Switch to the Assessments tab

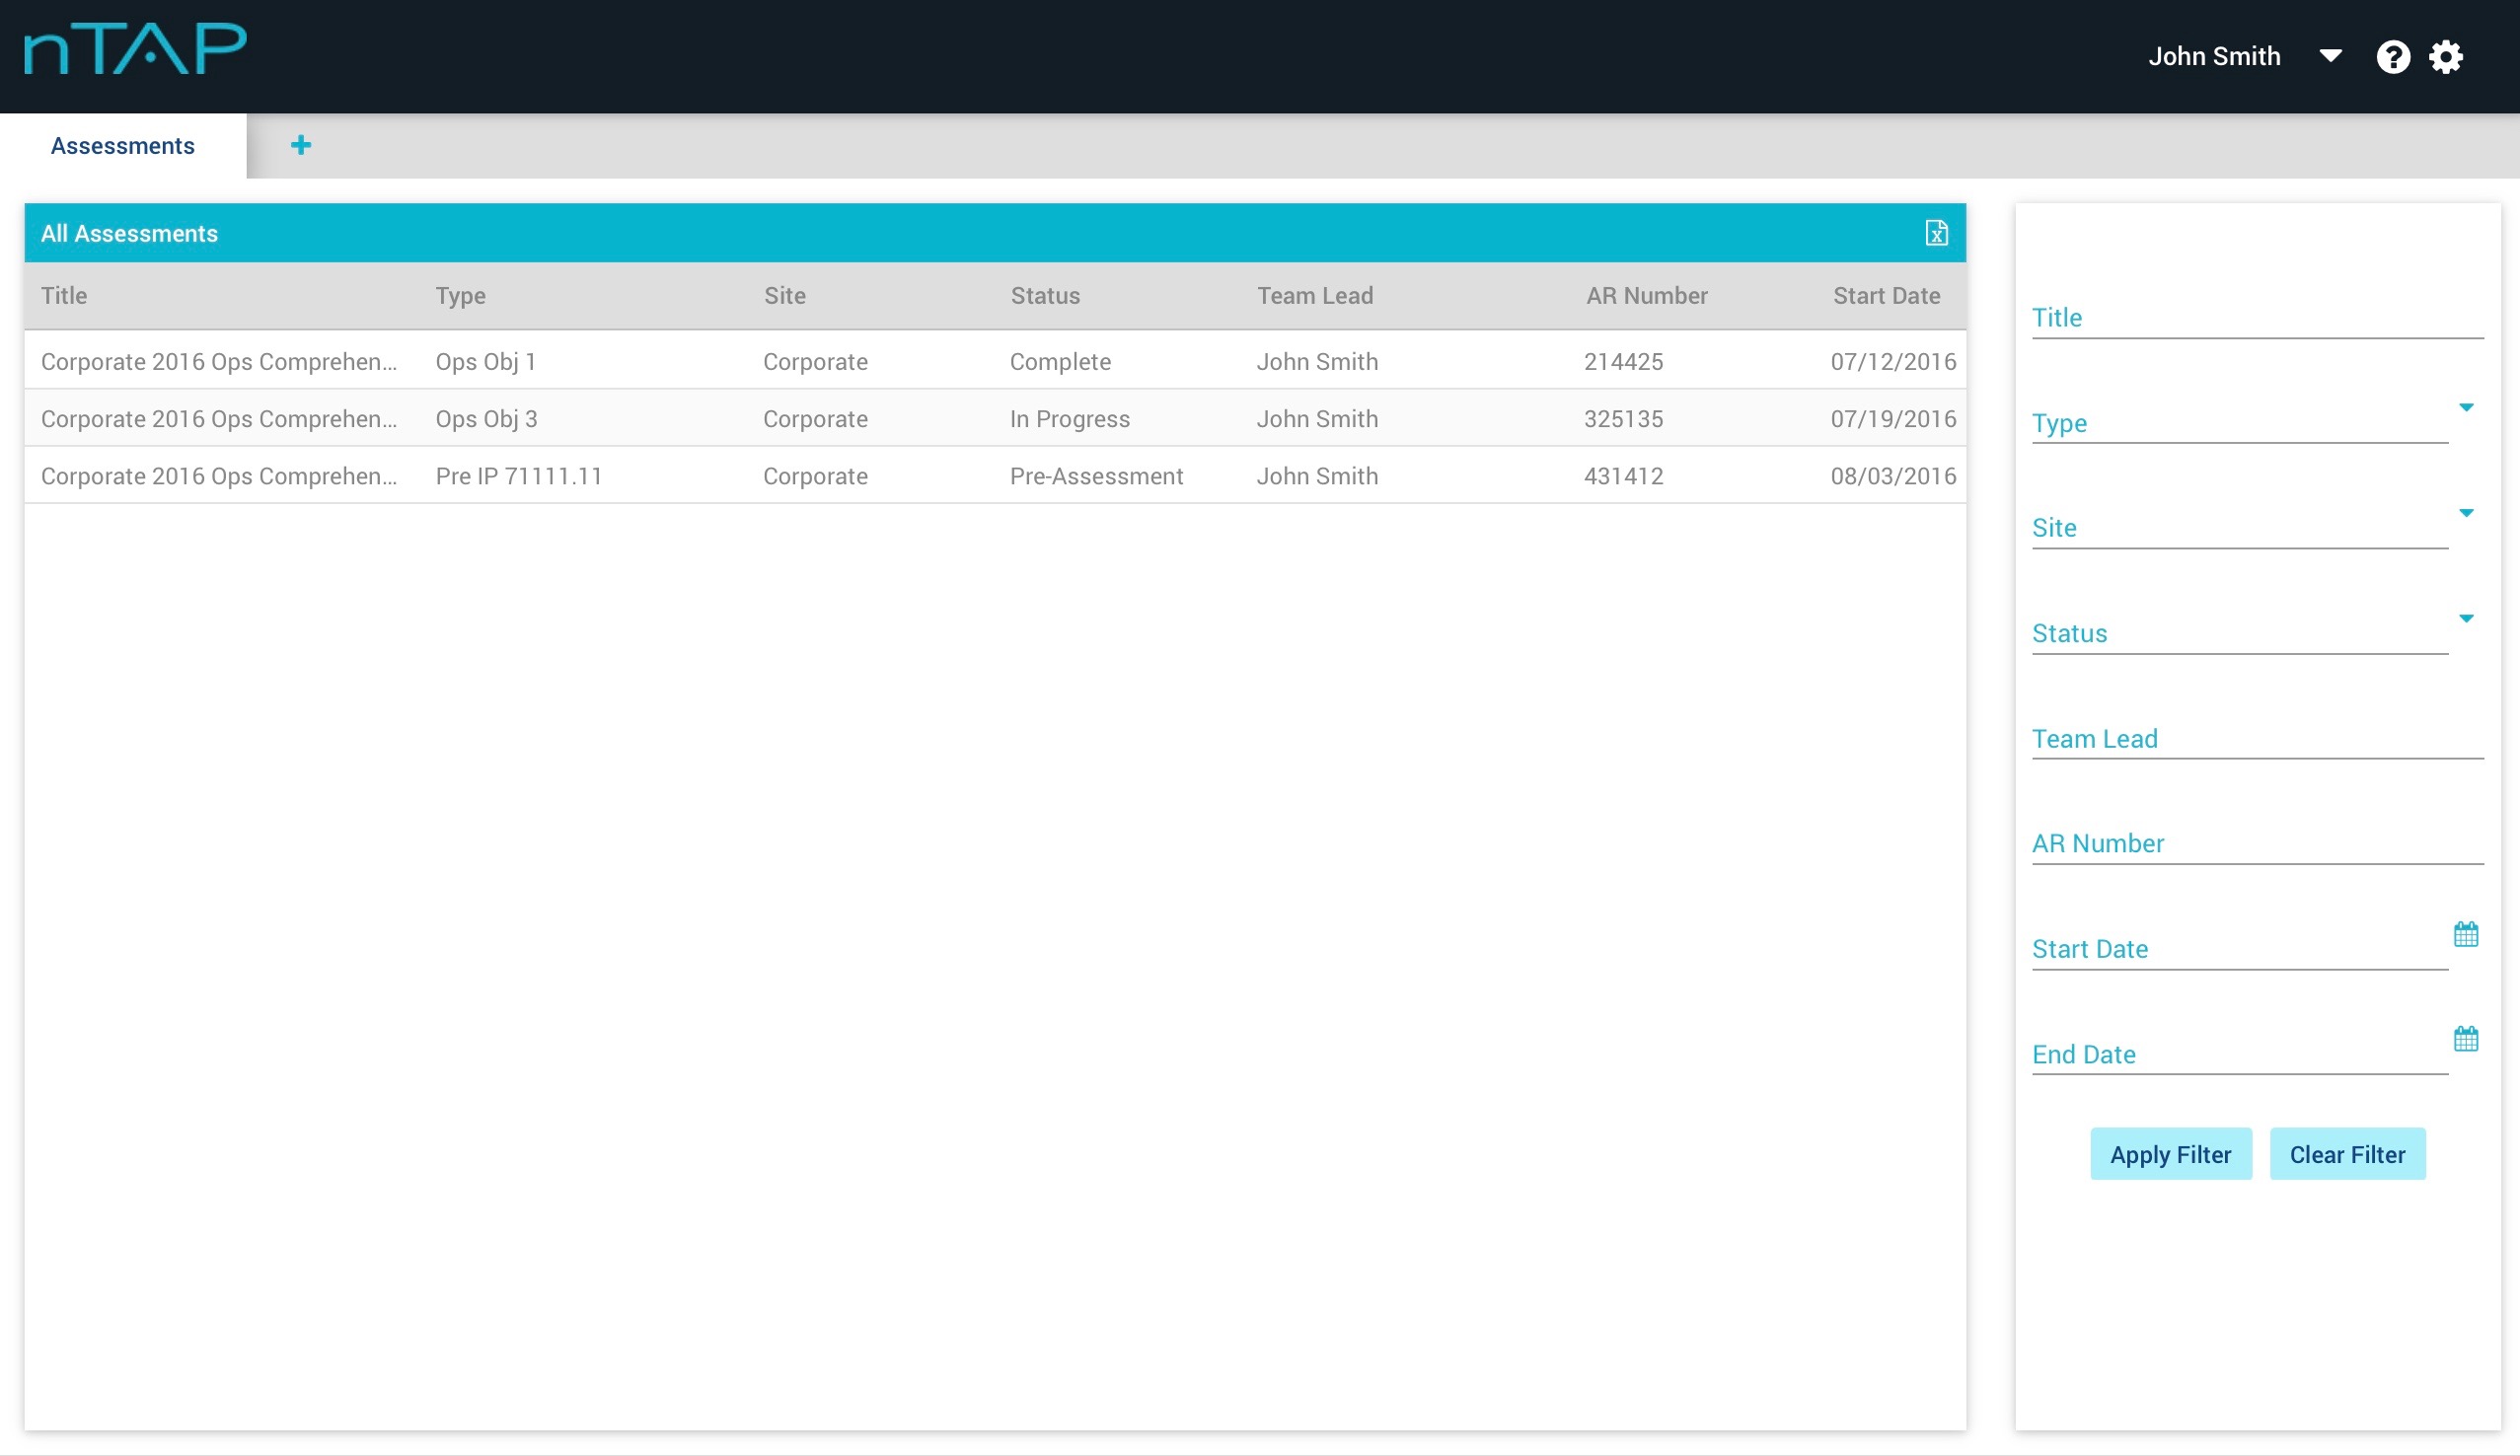click(x=123, y=146)
